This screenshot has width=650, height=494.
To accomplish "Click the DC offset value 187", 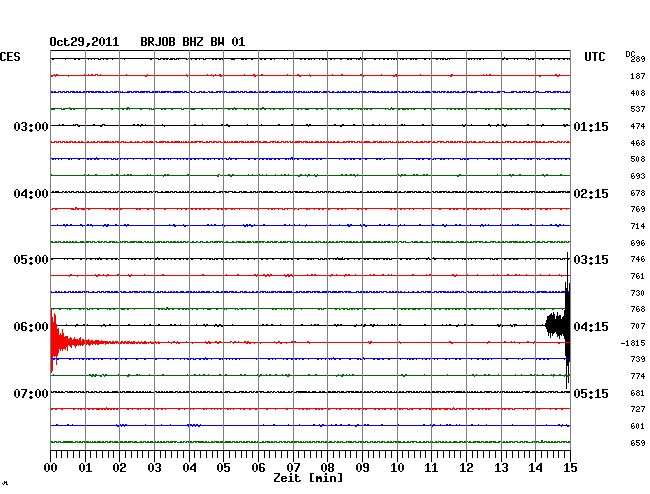I will pos(638,76).
